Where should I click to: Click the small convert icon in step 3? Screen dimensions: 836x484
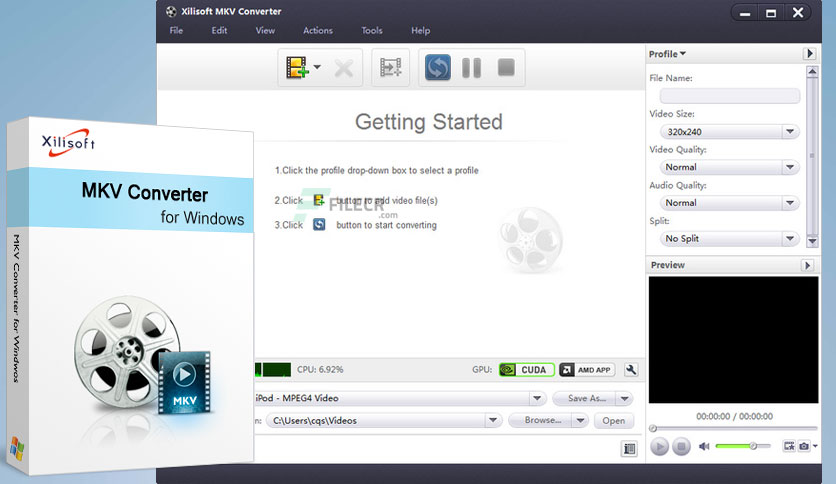(319, 224)
